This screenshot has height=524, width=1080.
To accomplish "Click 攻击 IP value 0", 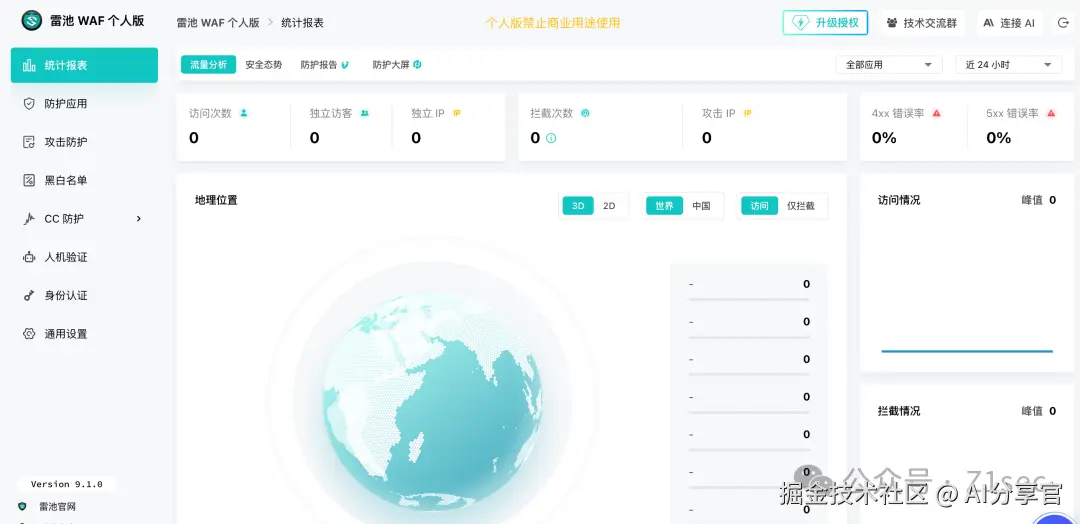I will click(707, 138).
